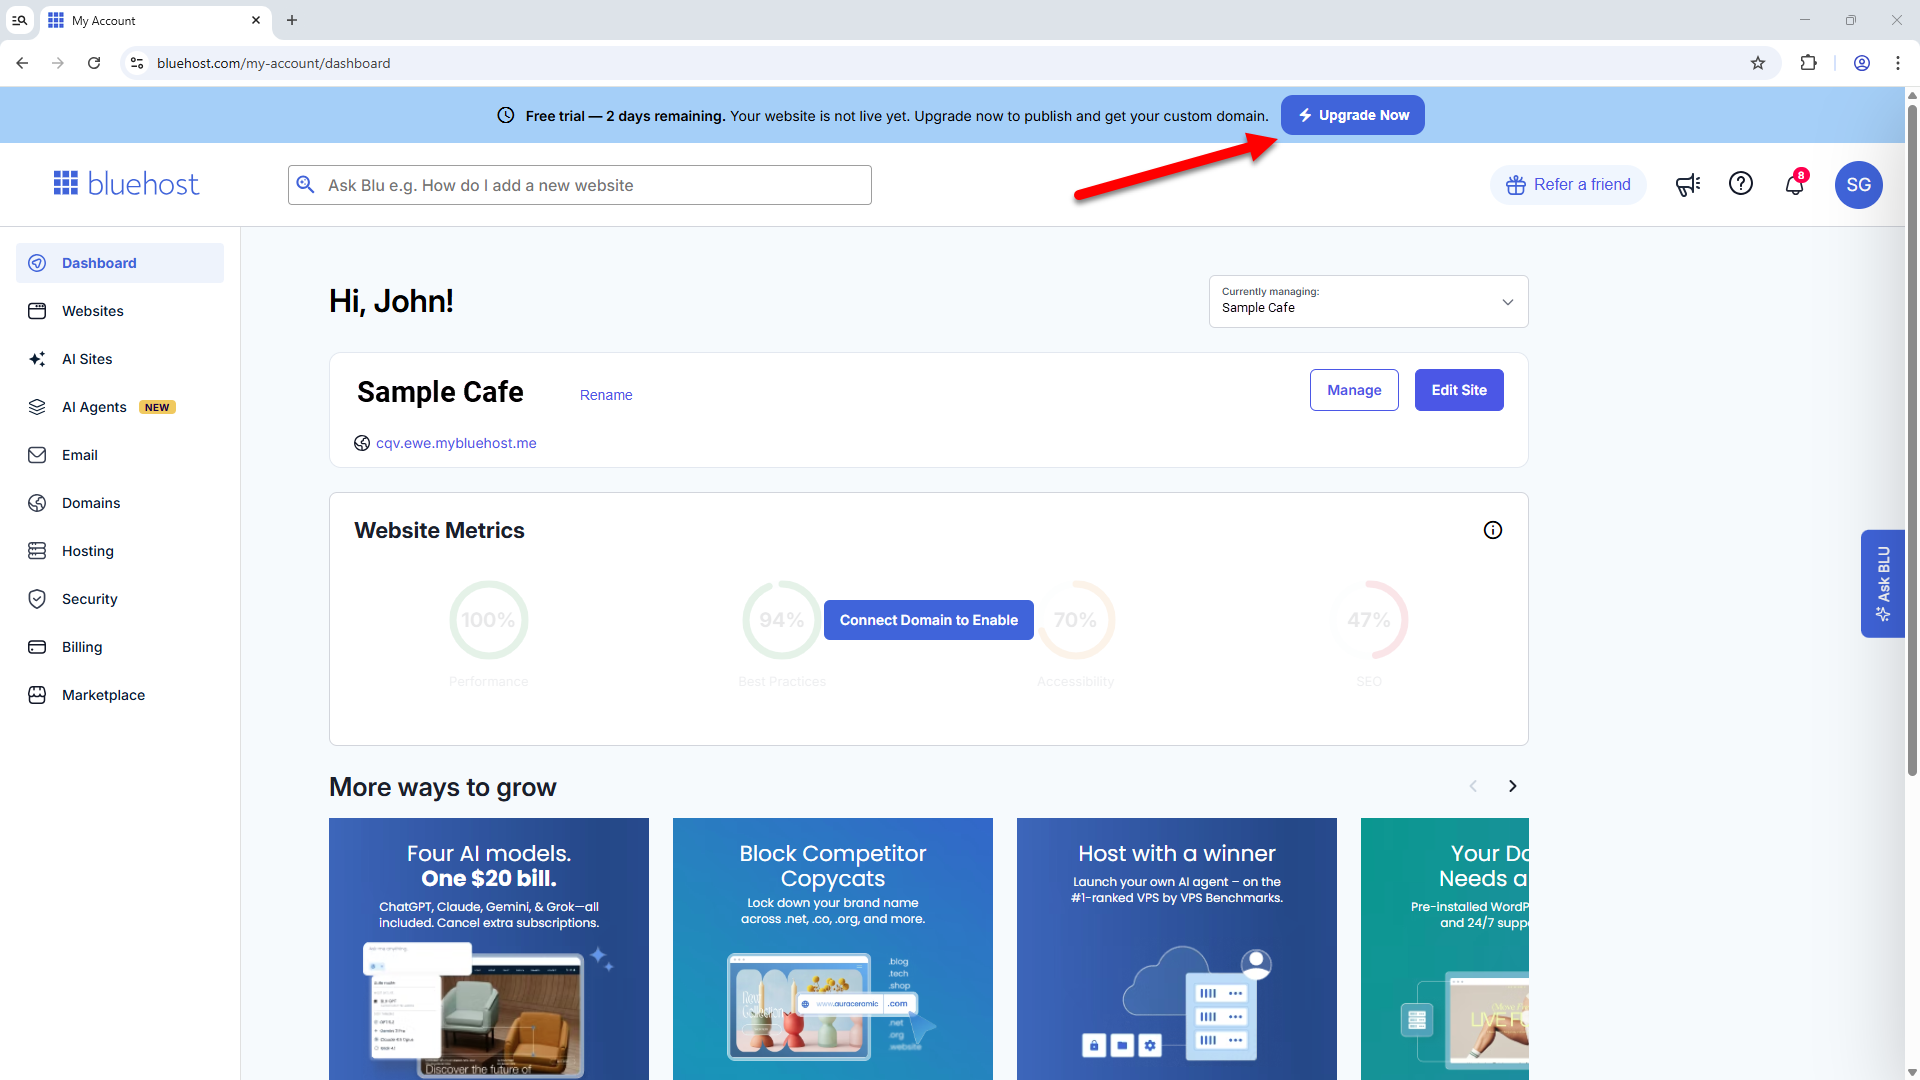Click the Rename link
1920x1080 pixels.
(606, 395)
